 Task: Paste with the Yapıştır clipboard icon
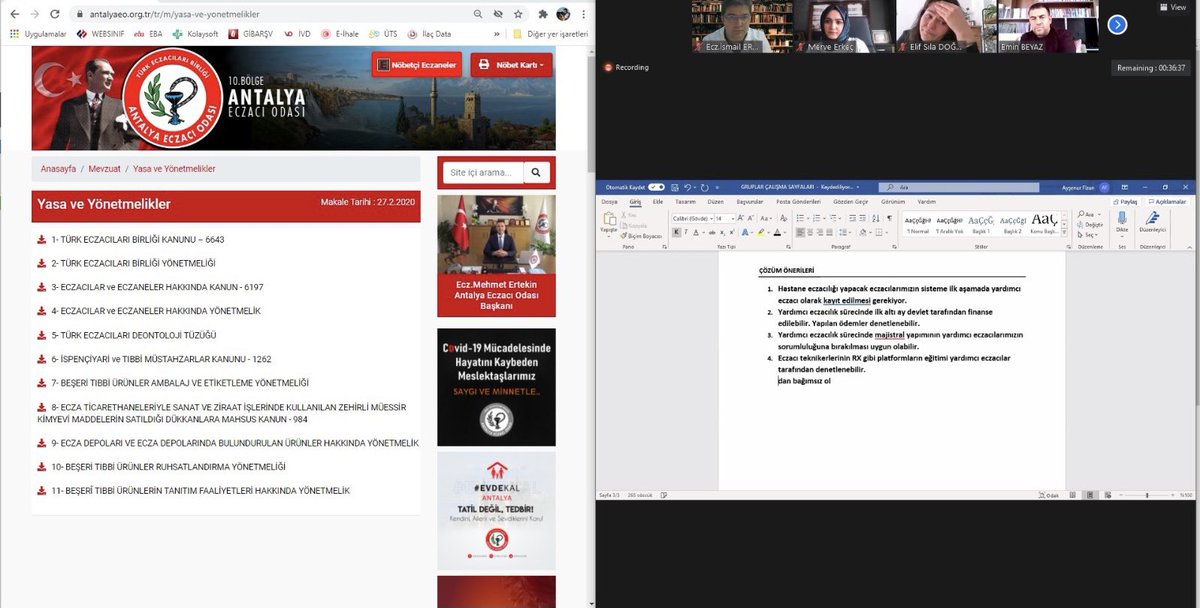(x=608, y=218)
